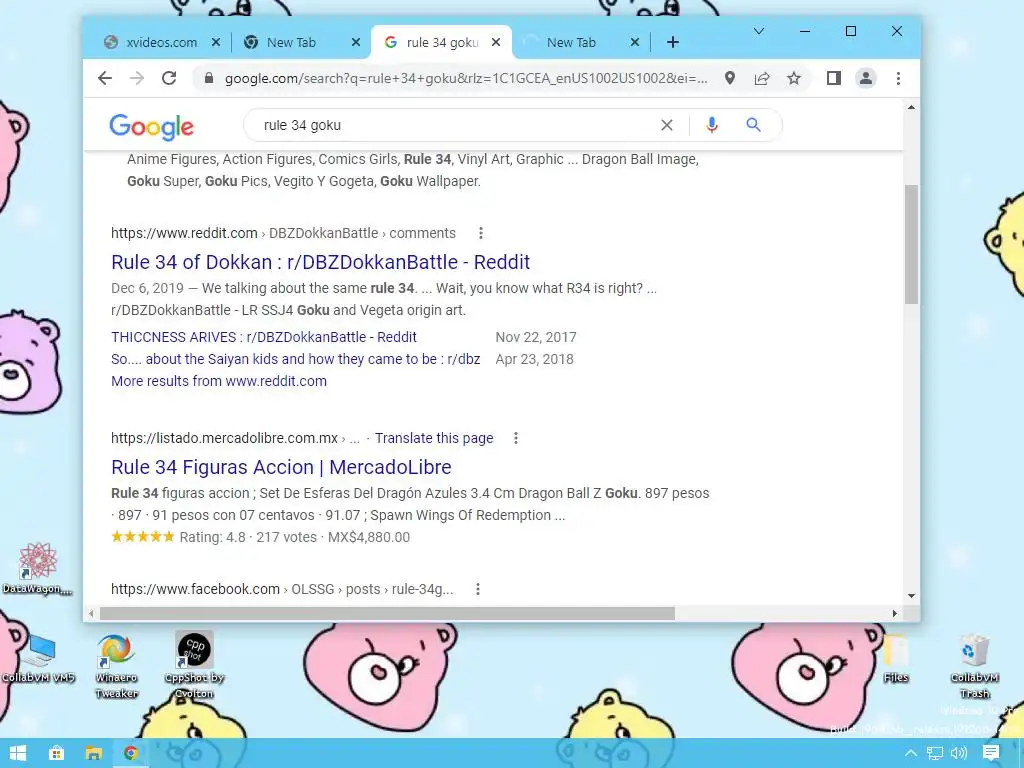
Task: Select the DataWagon desktop shortcut
Action: 37,568
